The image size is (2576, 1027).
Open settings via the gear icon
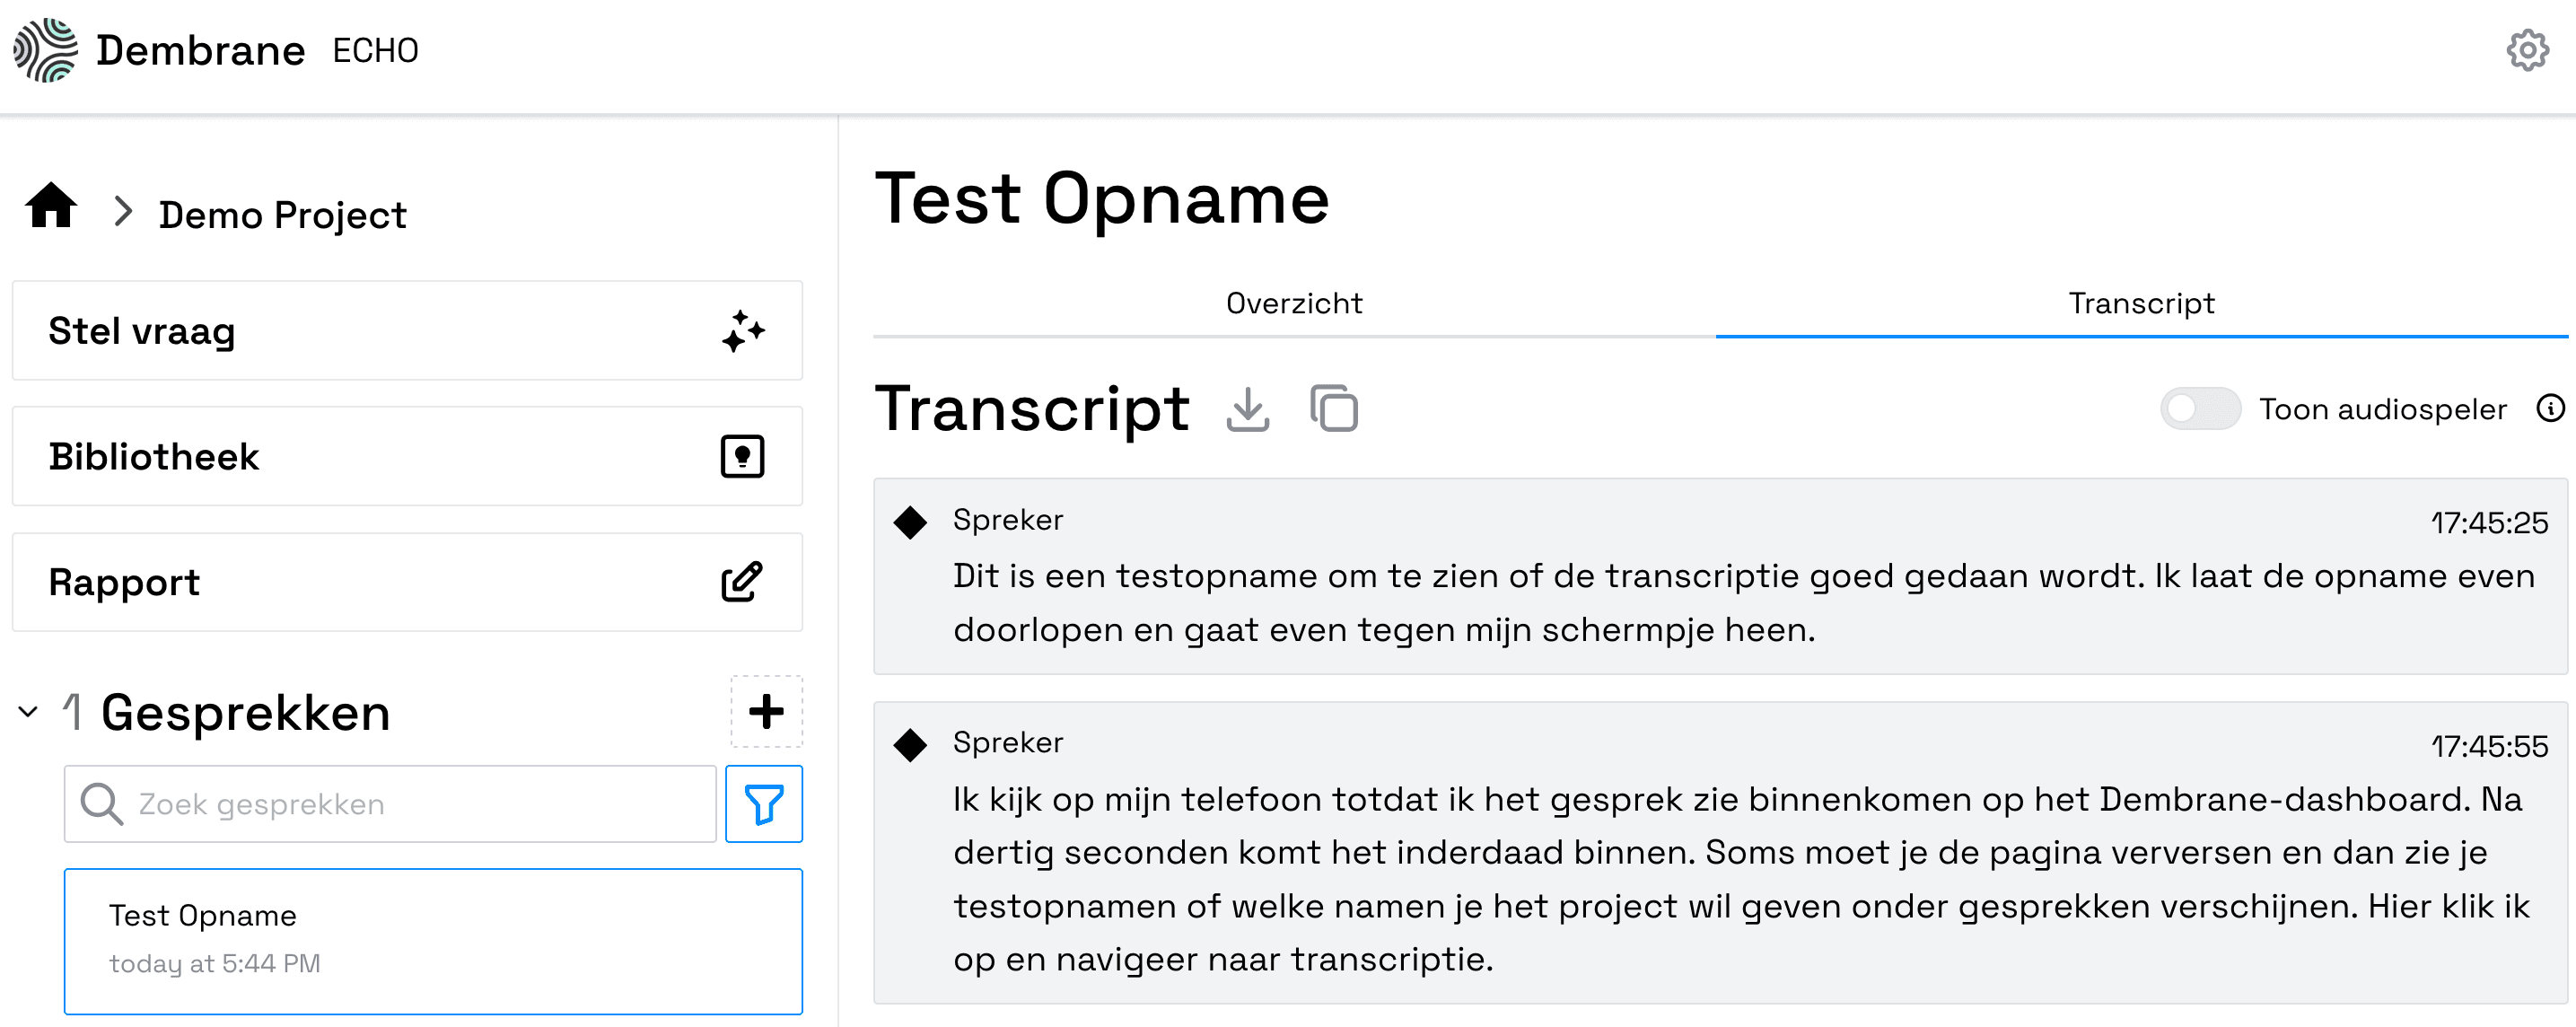point(2527,50)
